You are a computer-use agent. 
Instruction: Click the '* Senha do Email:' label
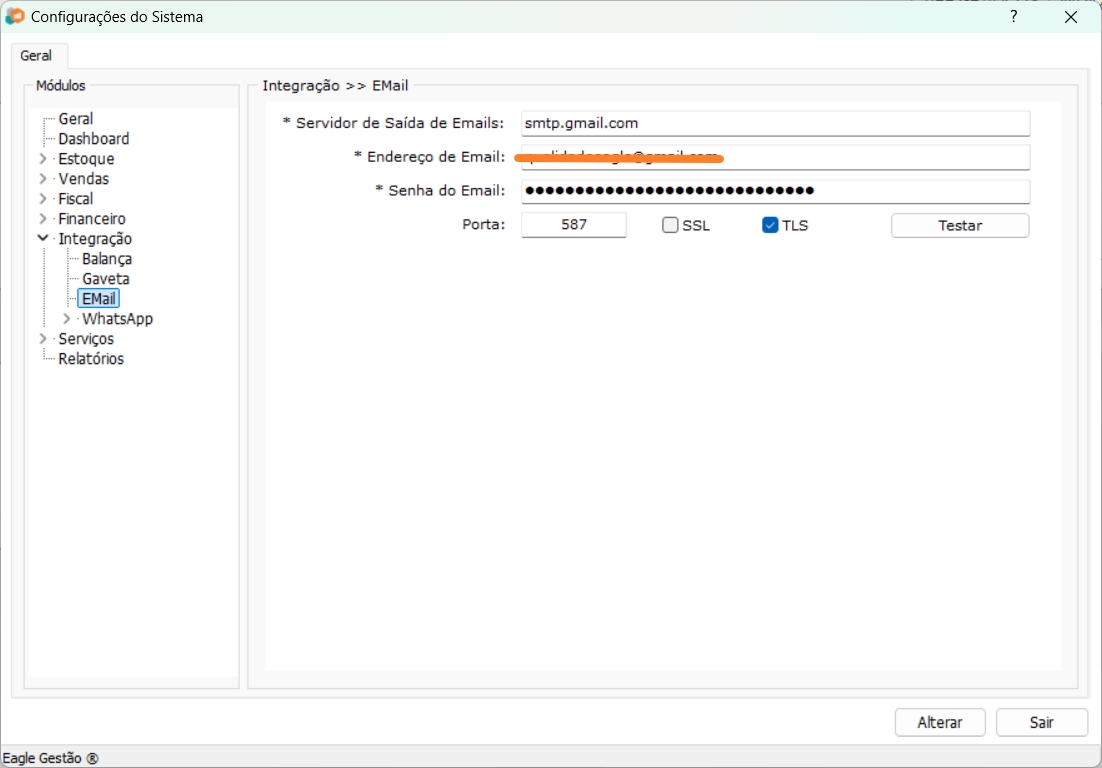coord(440,190)
